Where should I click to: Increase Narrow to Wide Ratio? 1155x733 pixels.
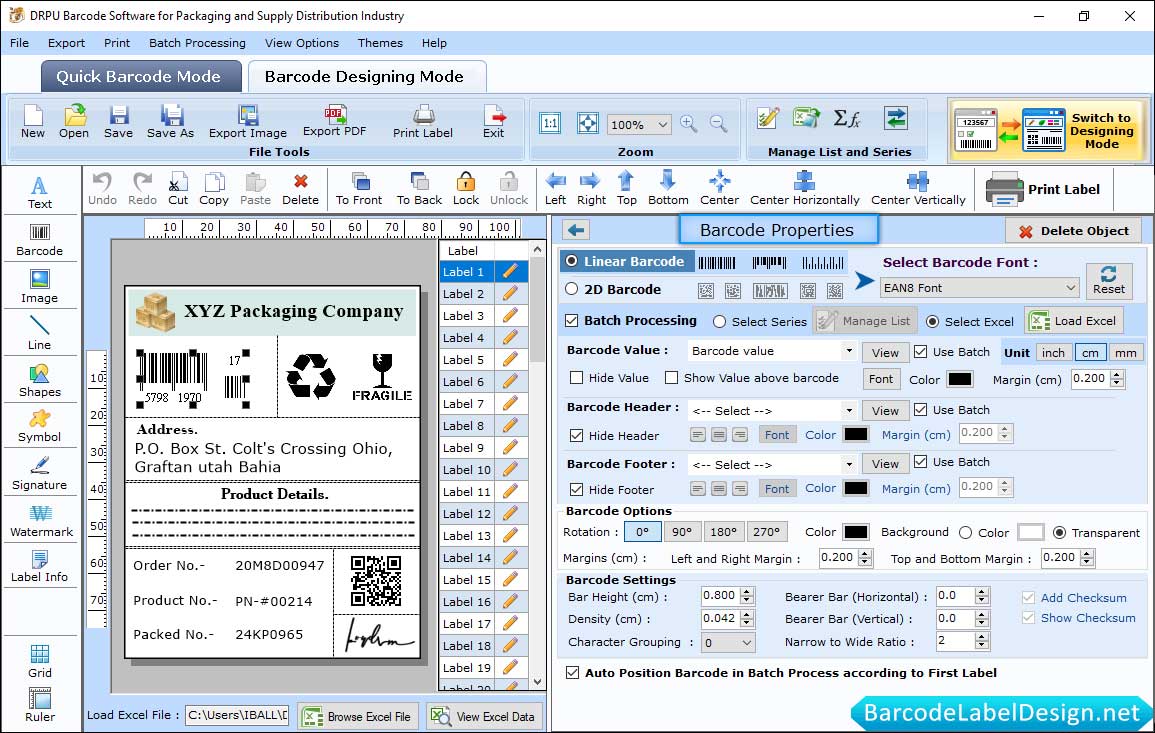coord(982,637)
